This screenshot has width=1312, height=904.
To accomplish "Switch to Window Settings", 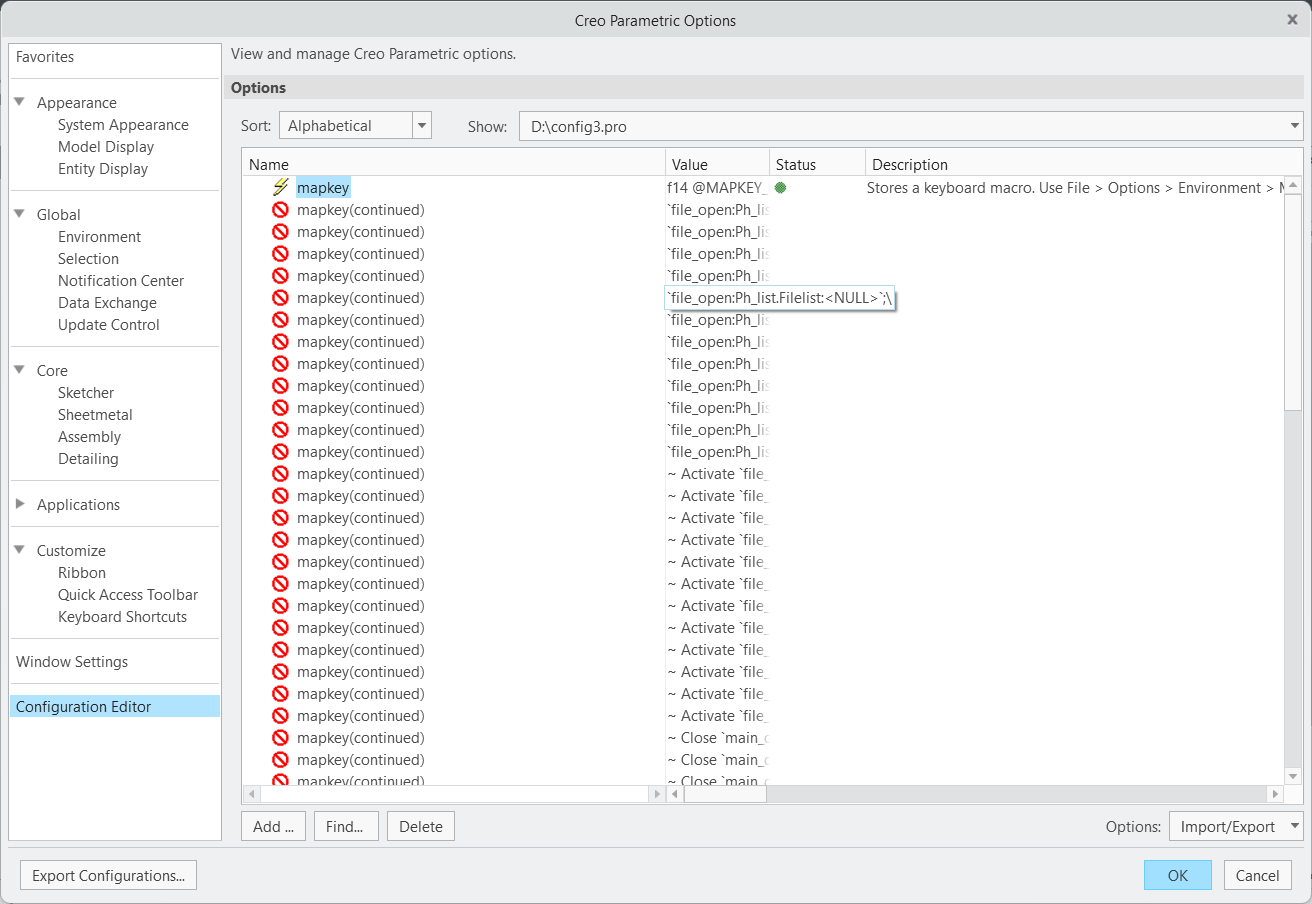I will [x=71, y=661].
